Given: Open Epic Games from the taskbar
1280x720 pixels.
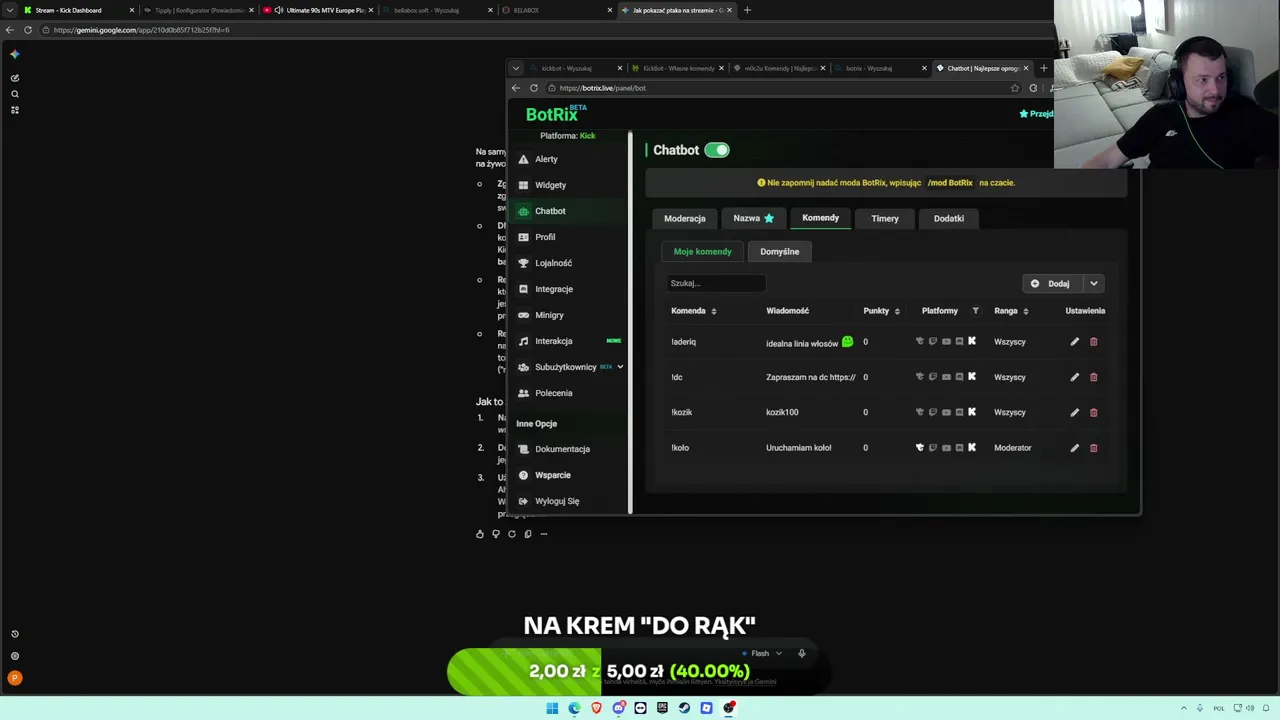Looking at the screenshot, I should (662, 708).
